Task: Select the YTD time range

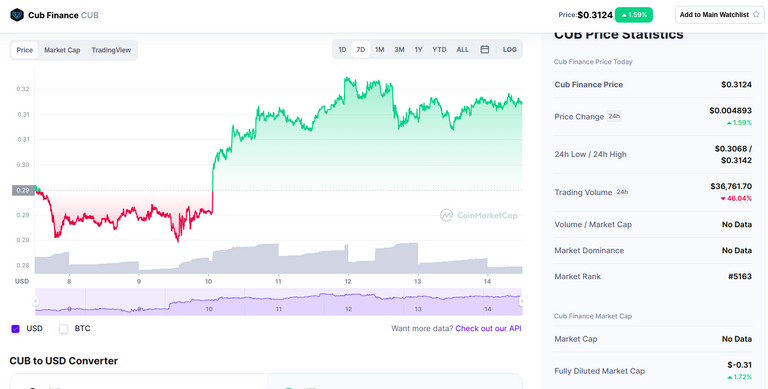Action: tap(439, 49)
